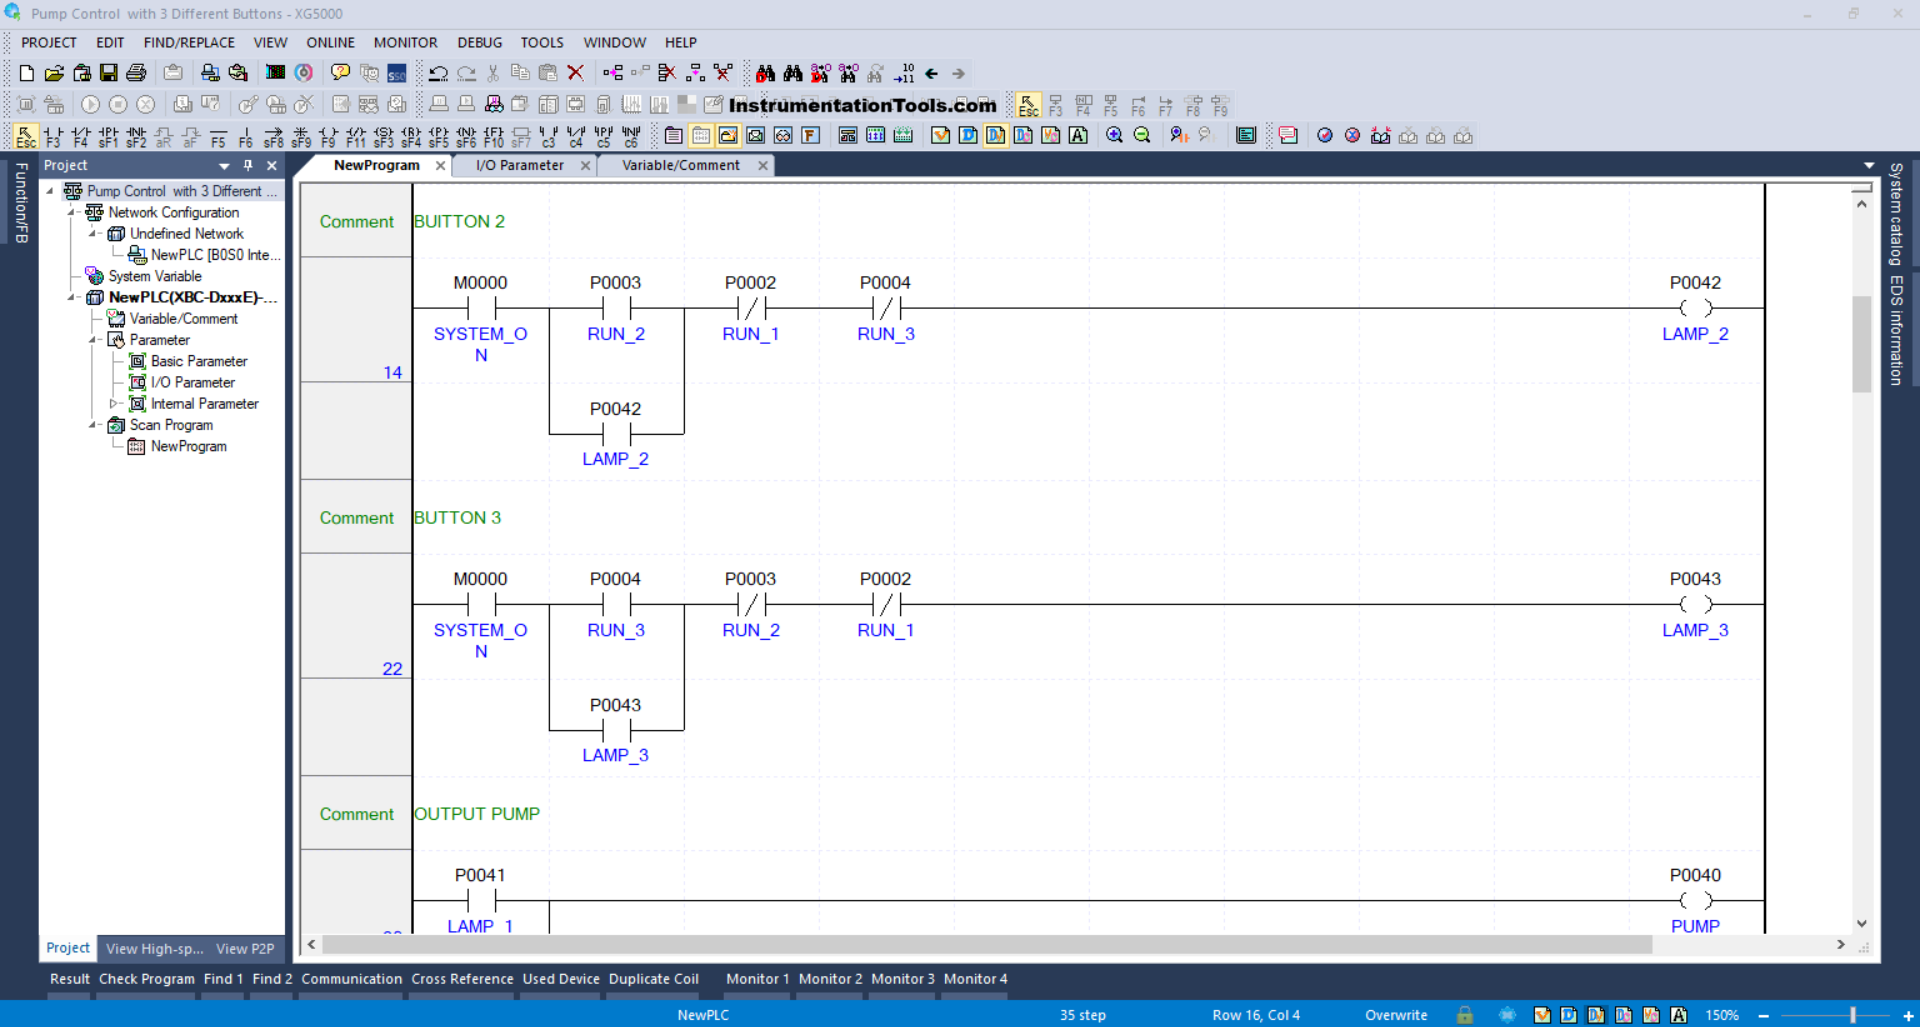Image resolution: width=1920 pixels, height=1027 pixels.
Task: Switch to the Variable/Comment tab
Action: point(680,166)
